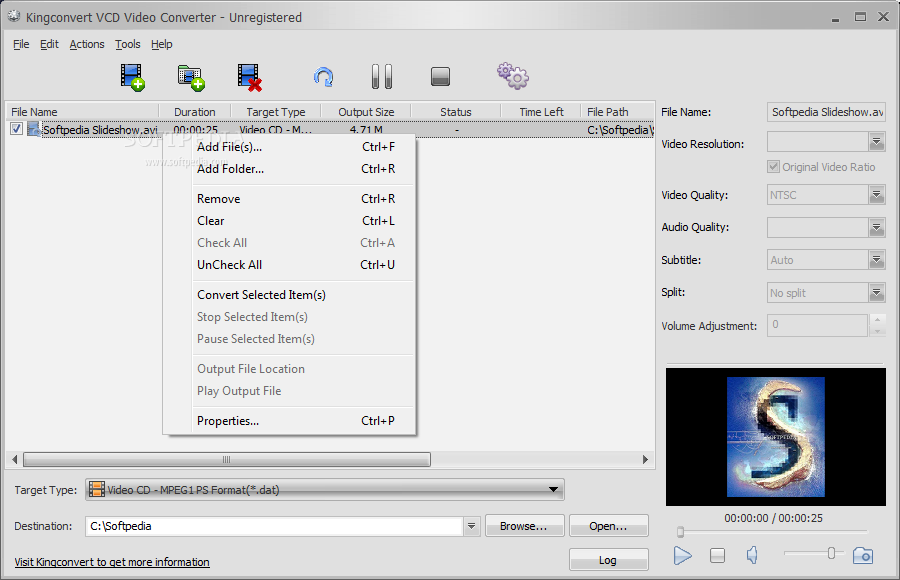Play the preview video
The image size is (900, 580).
click(x=682, y=555)
